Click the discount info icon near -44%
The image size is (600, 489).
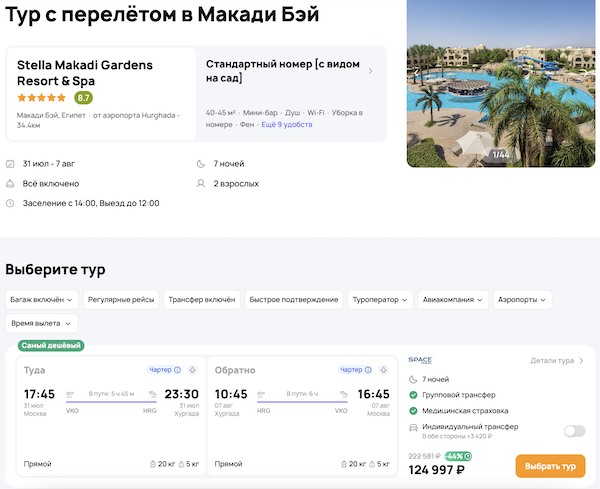click(x=468, y=456)
